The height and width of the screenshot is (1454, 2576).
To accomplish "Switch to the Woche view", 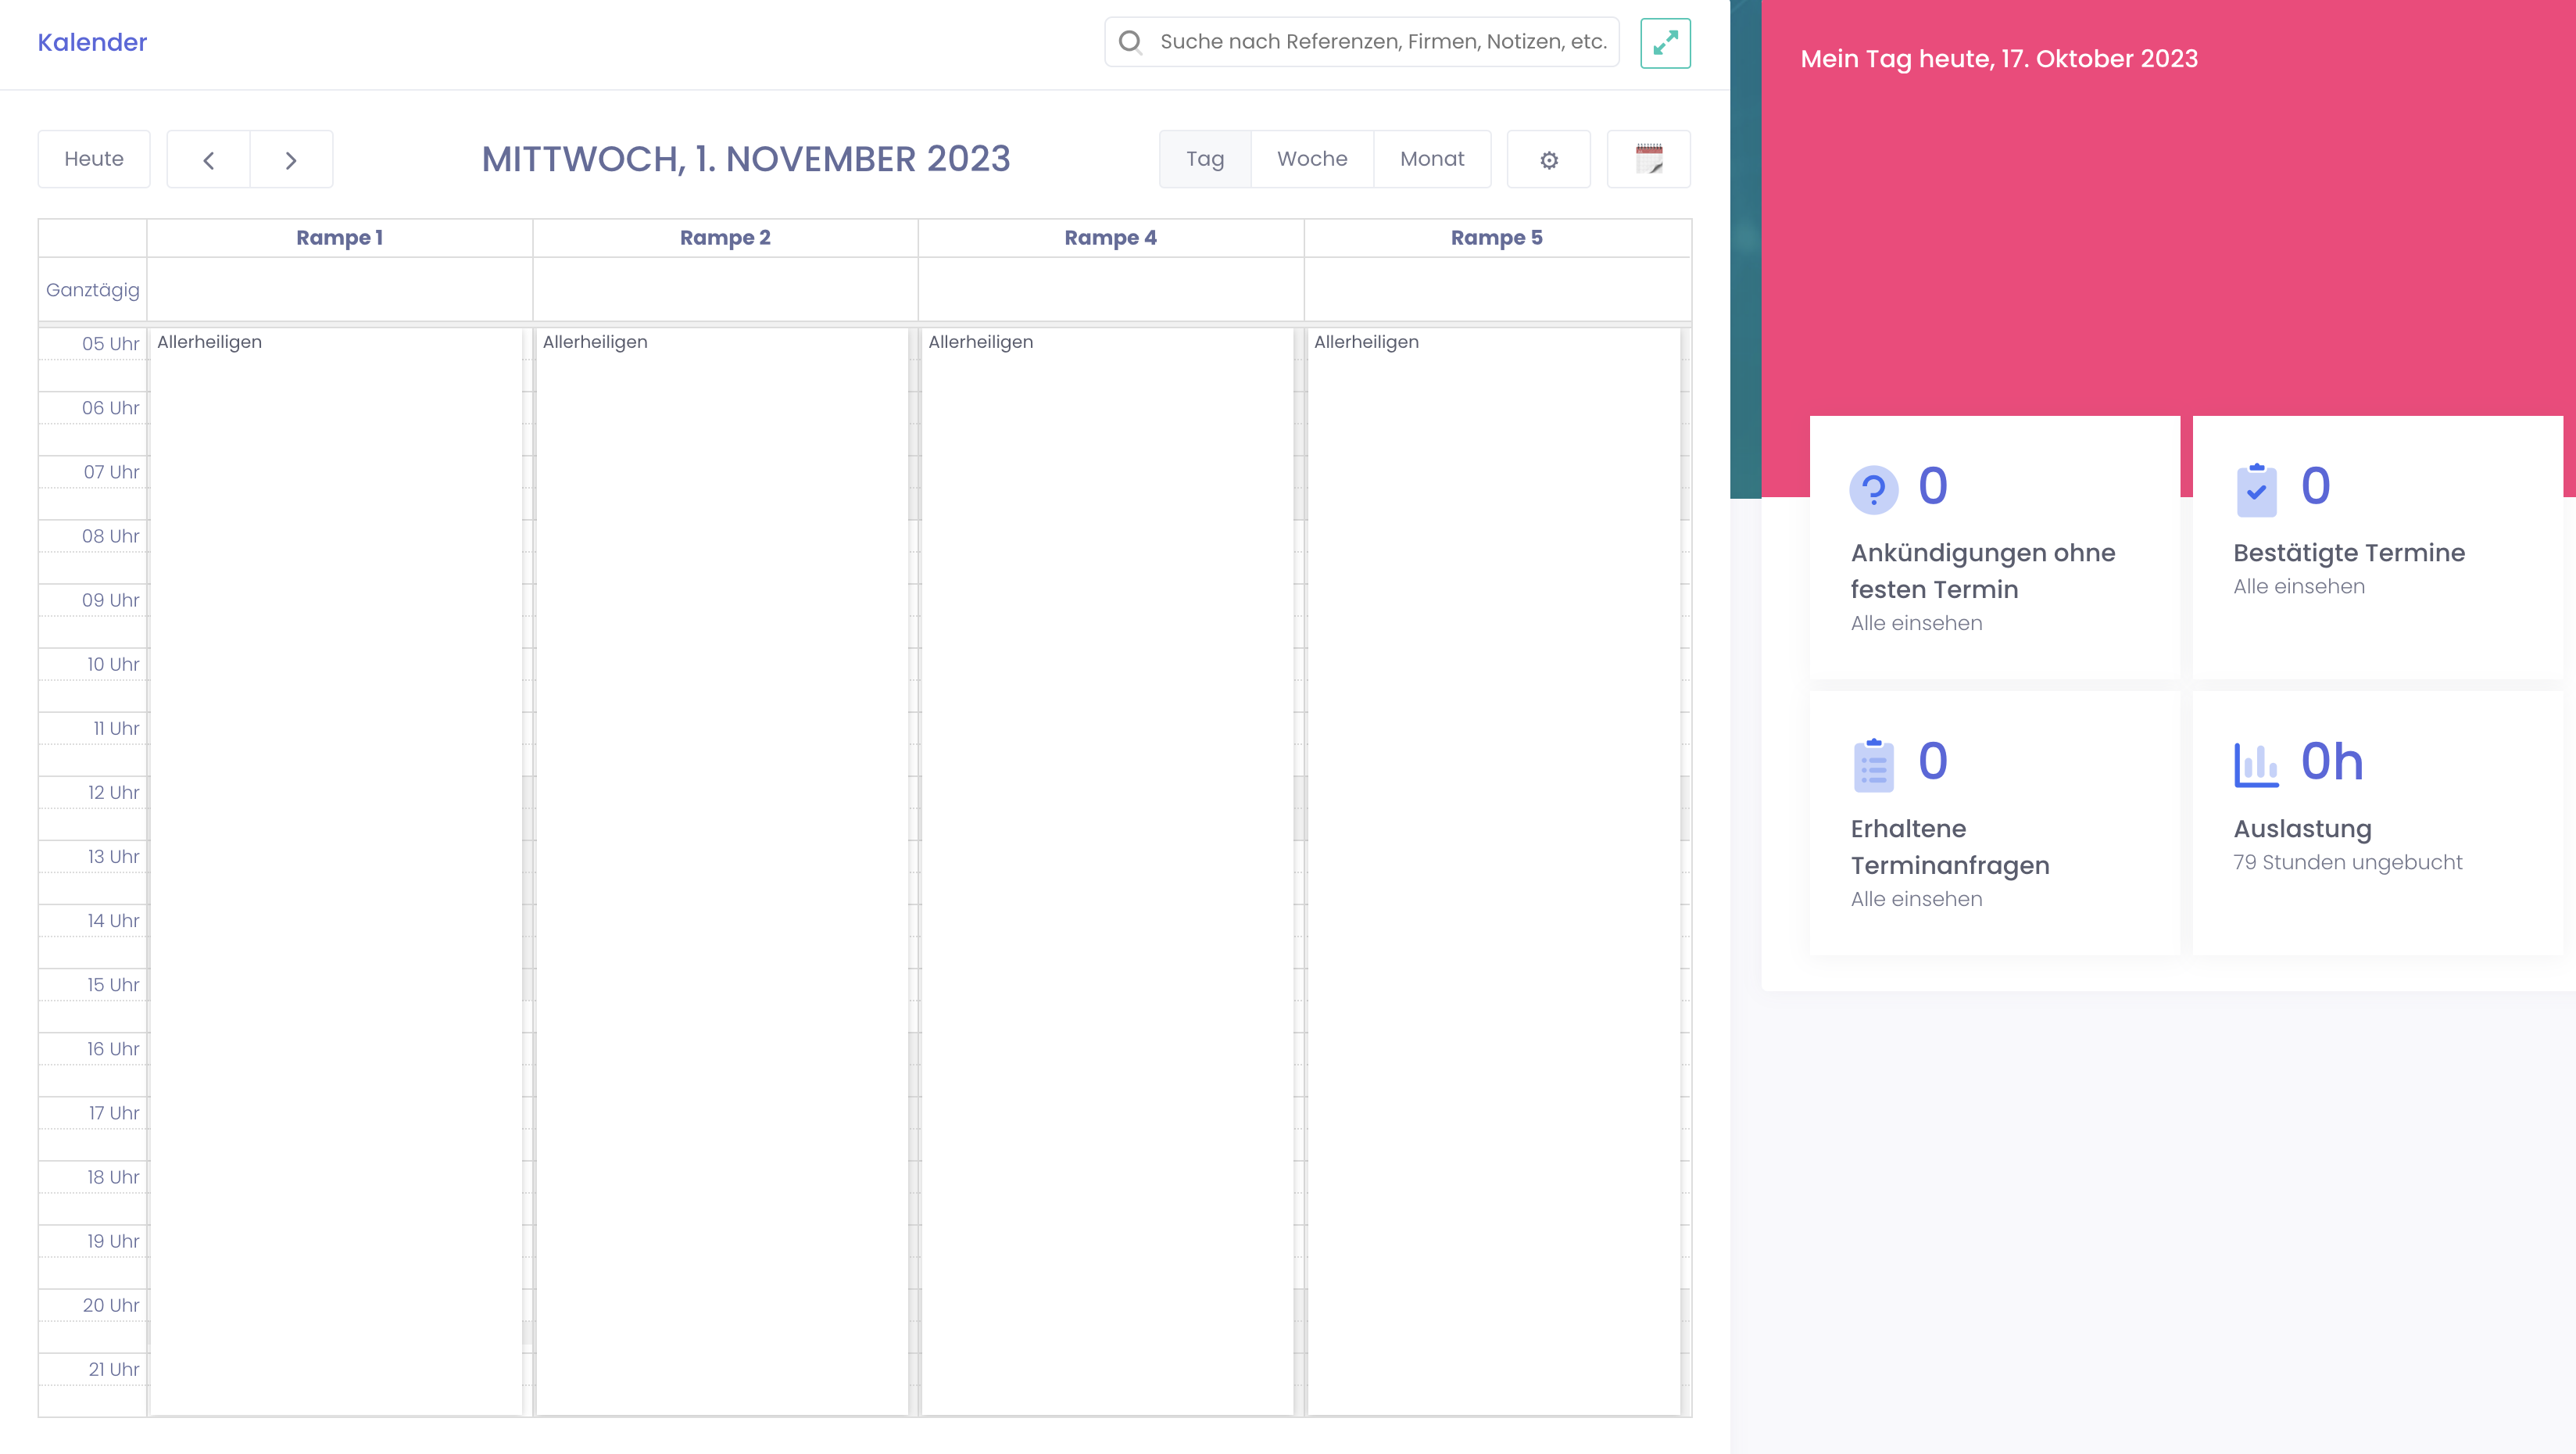I will (1312, 159).
